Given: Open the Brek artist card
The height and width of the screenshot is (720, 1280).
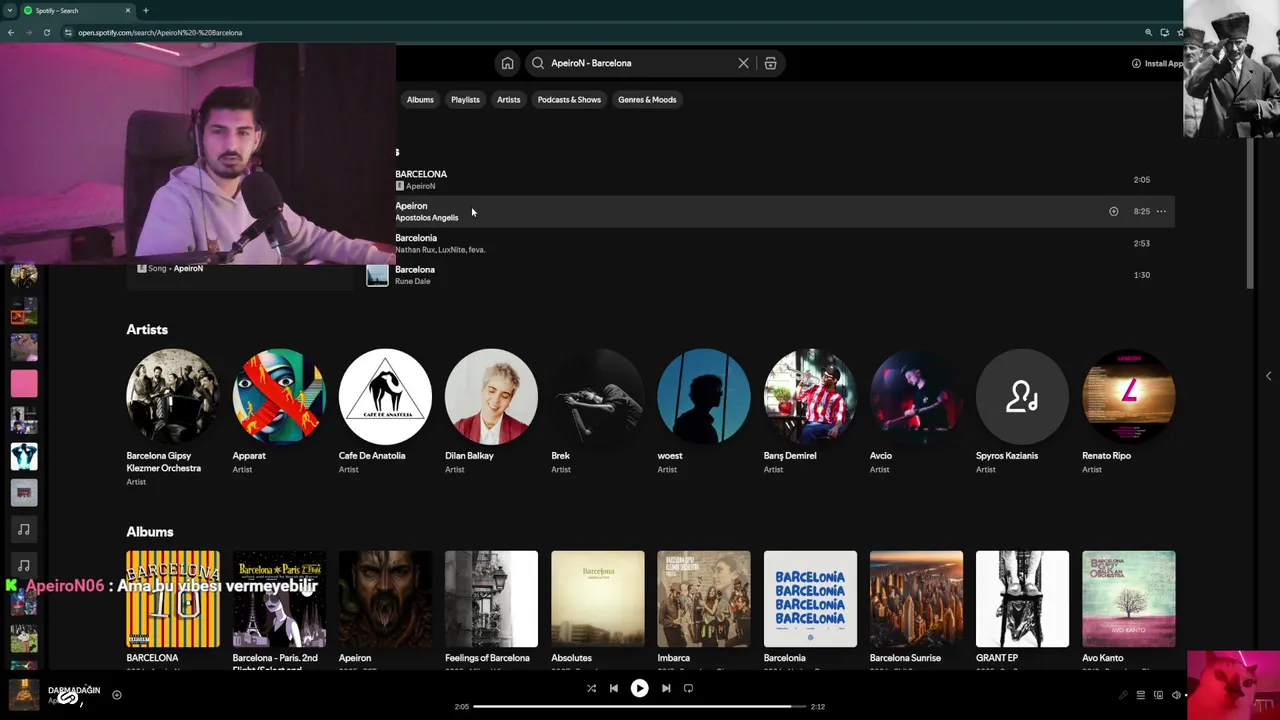Looking at the screenshot, I should pyautogui.click(x=597, y=412).
